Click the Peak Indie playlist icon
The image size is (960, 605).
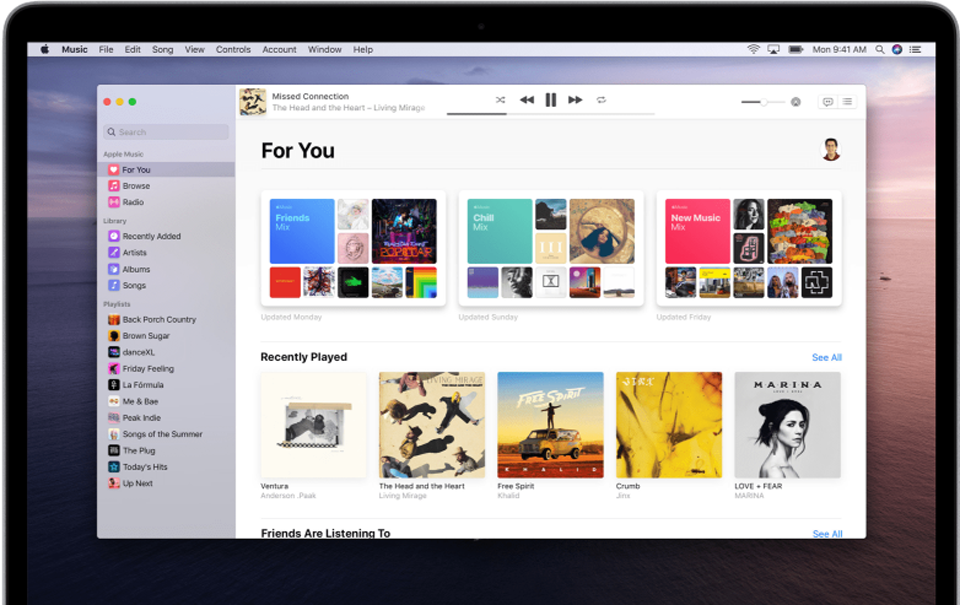[x=114, y=418]
